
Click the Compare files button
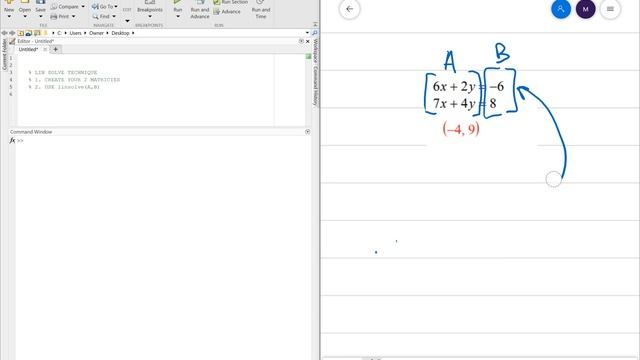(65, 7)
